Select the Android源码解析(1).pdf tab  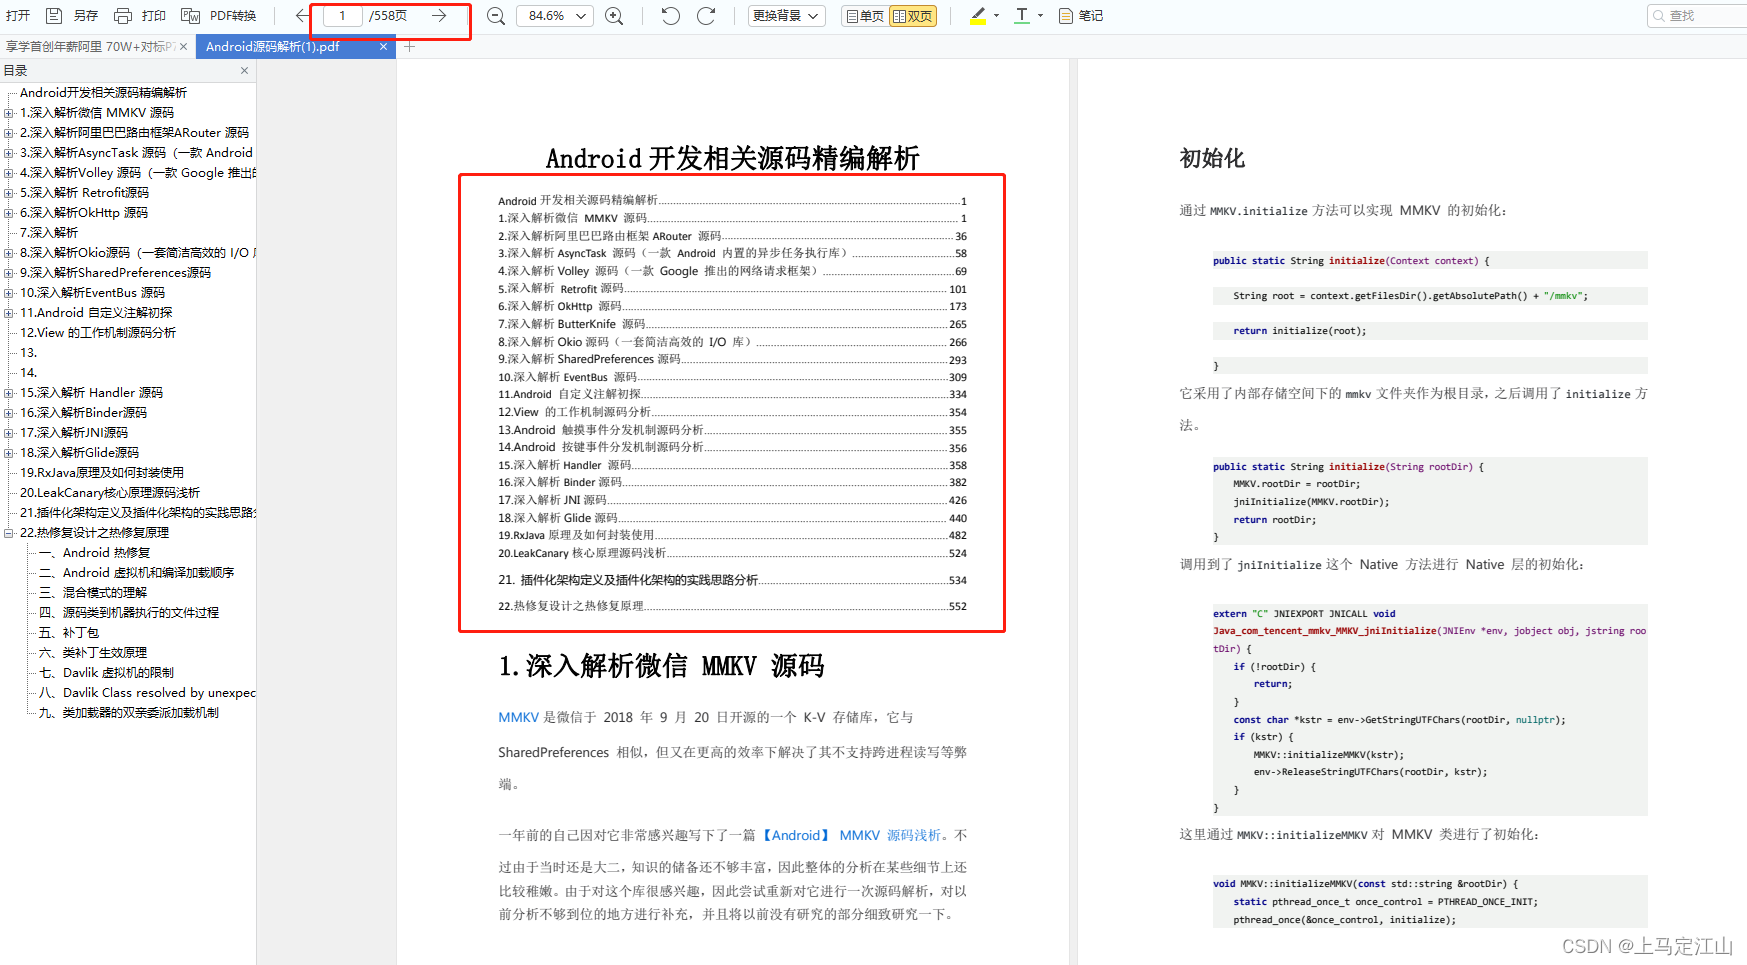point(273,47)
